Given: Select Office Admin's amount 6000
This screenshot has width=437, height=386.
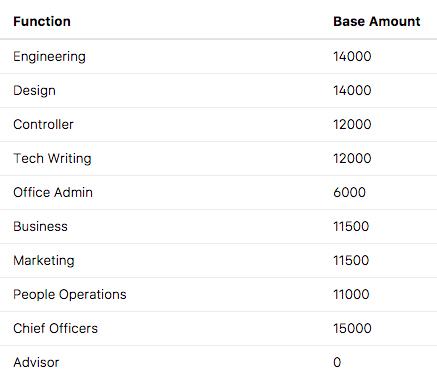Looking at the screenshot, I should (349, 192).
